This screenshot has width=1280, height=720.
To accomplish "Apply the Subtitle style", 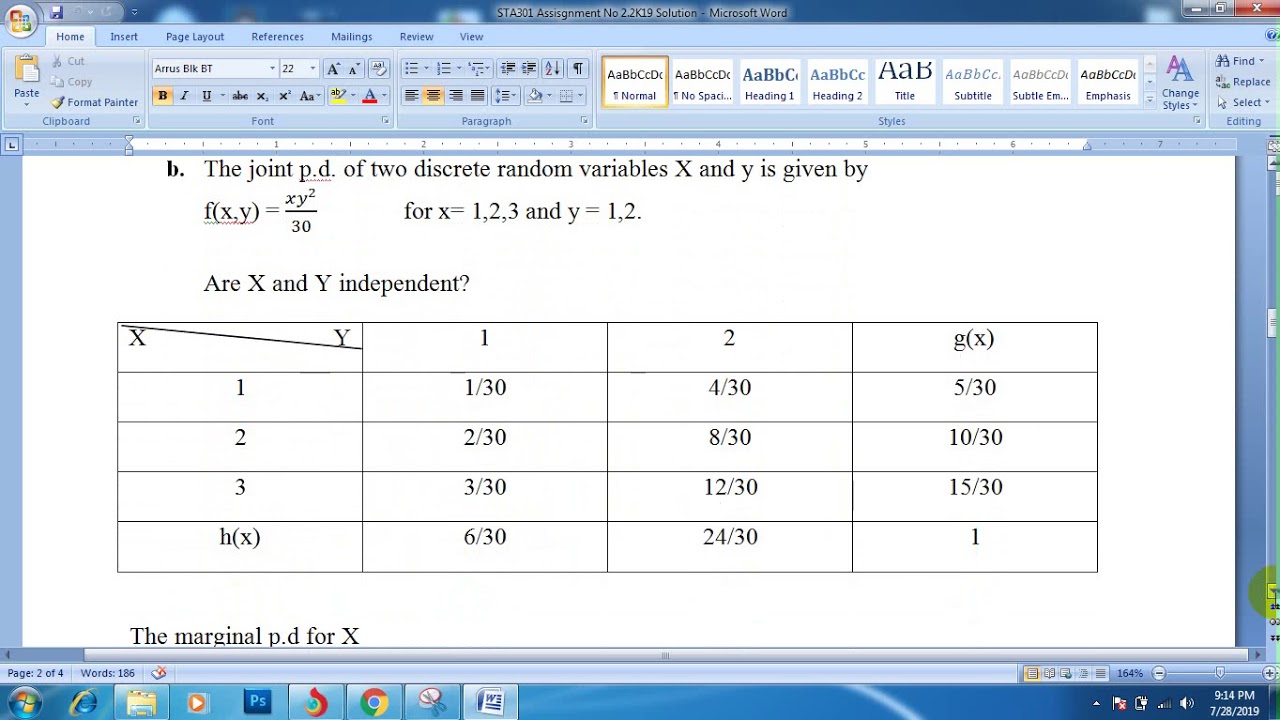I will tap(973, 82).
